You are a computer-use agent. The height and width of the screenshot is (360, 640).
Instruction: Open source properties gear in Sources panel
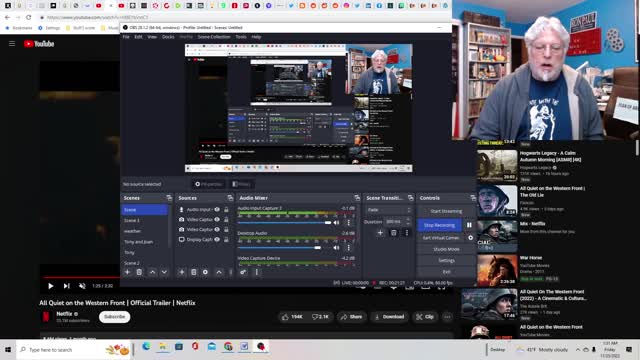click(x=205, y=272)
